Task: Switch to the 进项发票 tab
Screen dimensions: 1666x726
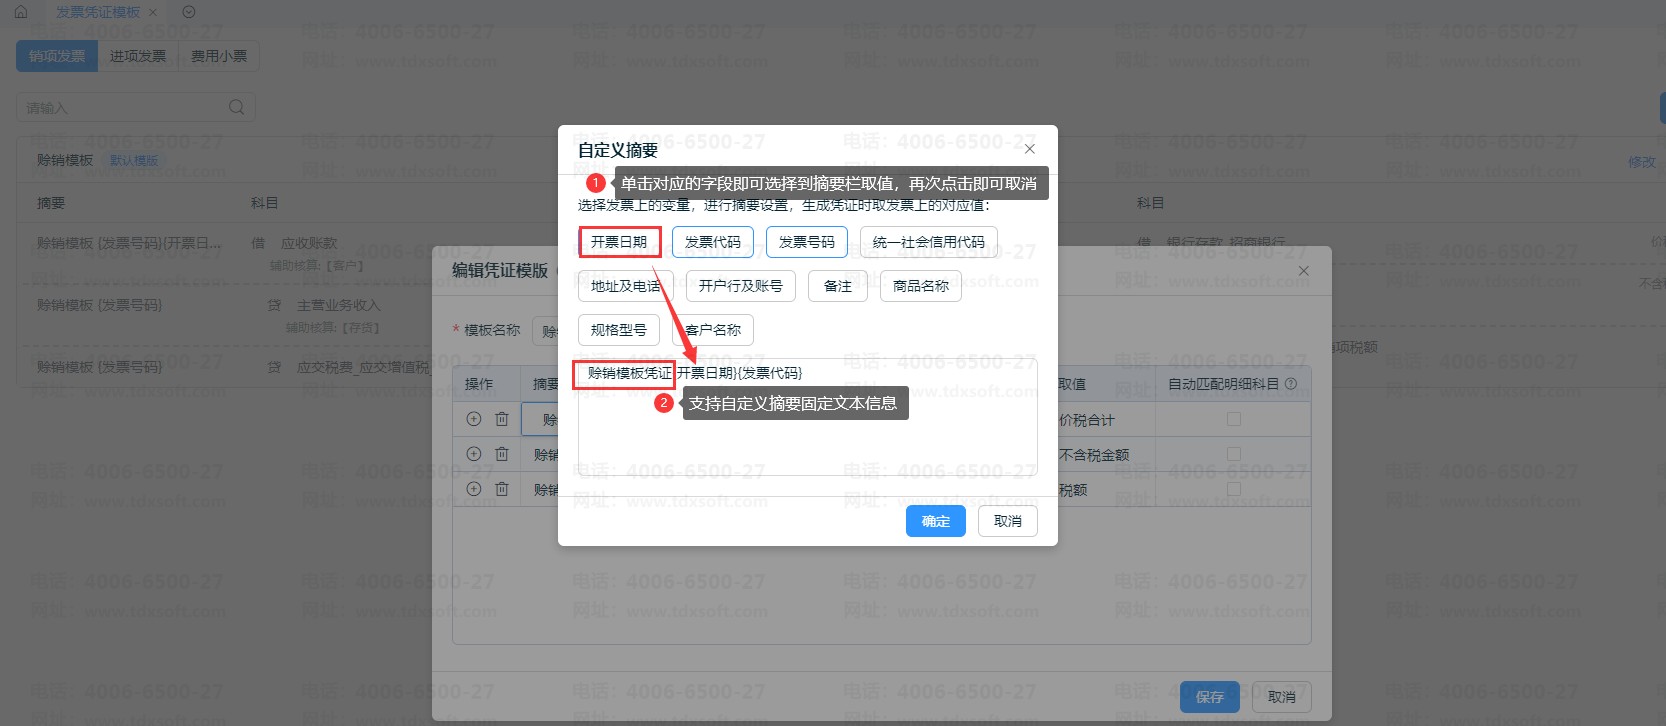Action: 138,56
